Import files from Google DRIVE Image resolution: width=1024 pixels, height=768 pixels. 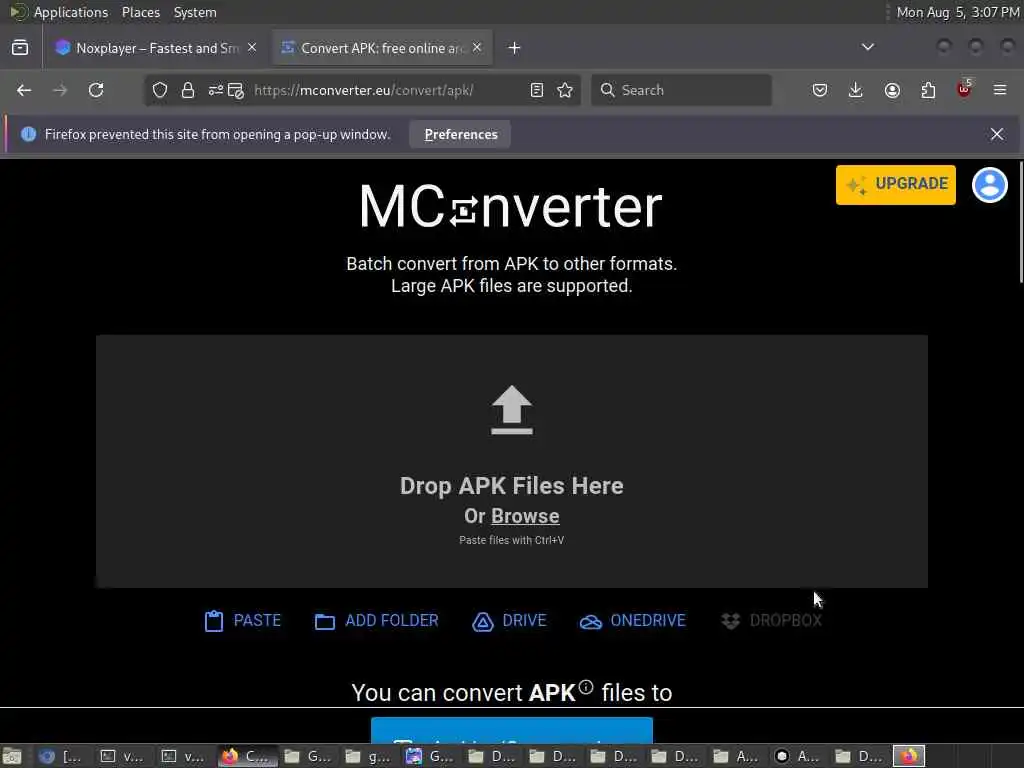click(x=509, y=620)
